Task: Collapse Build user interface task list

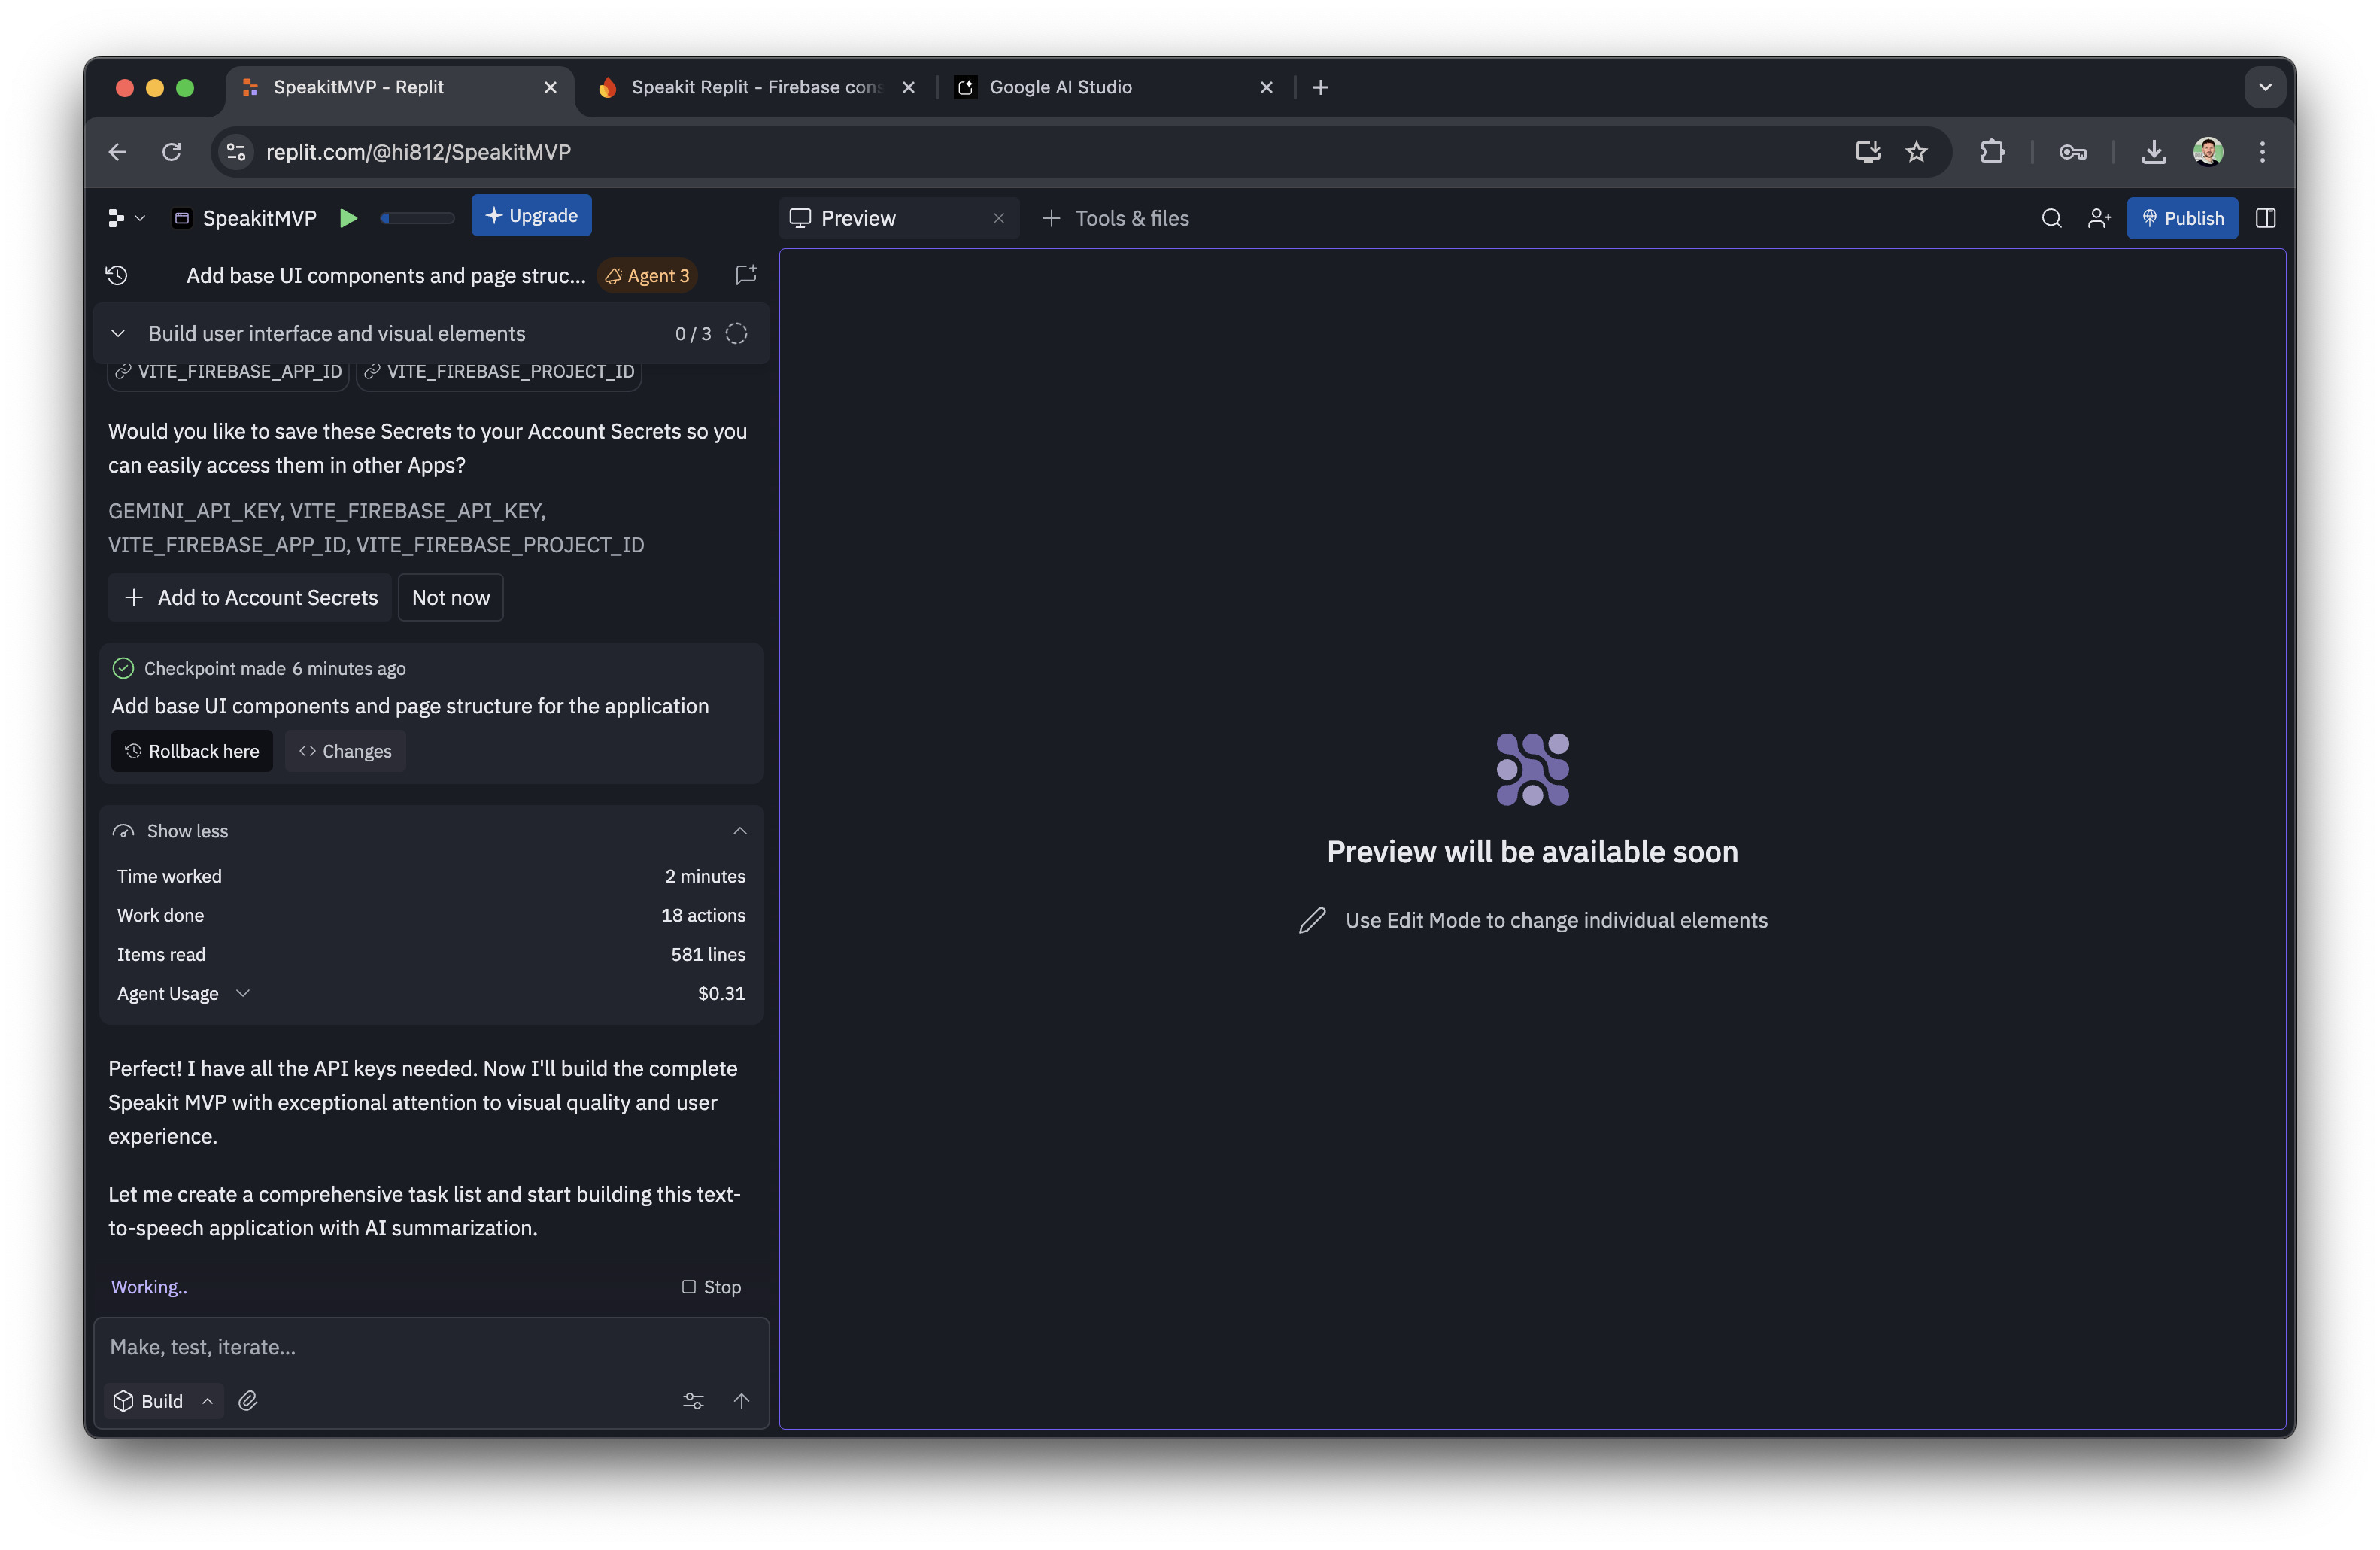Action: pyautogui.click(x=118, y=333)
